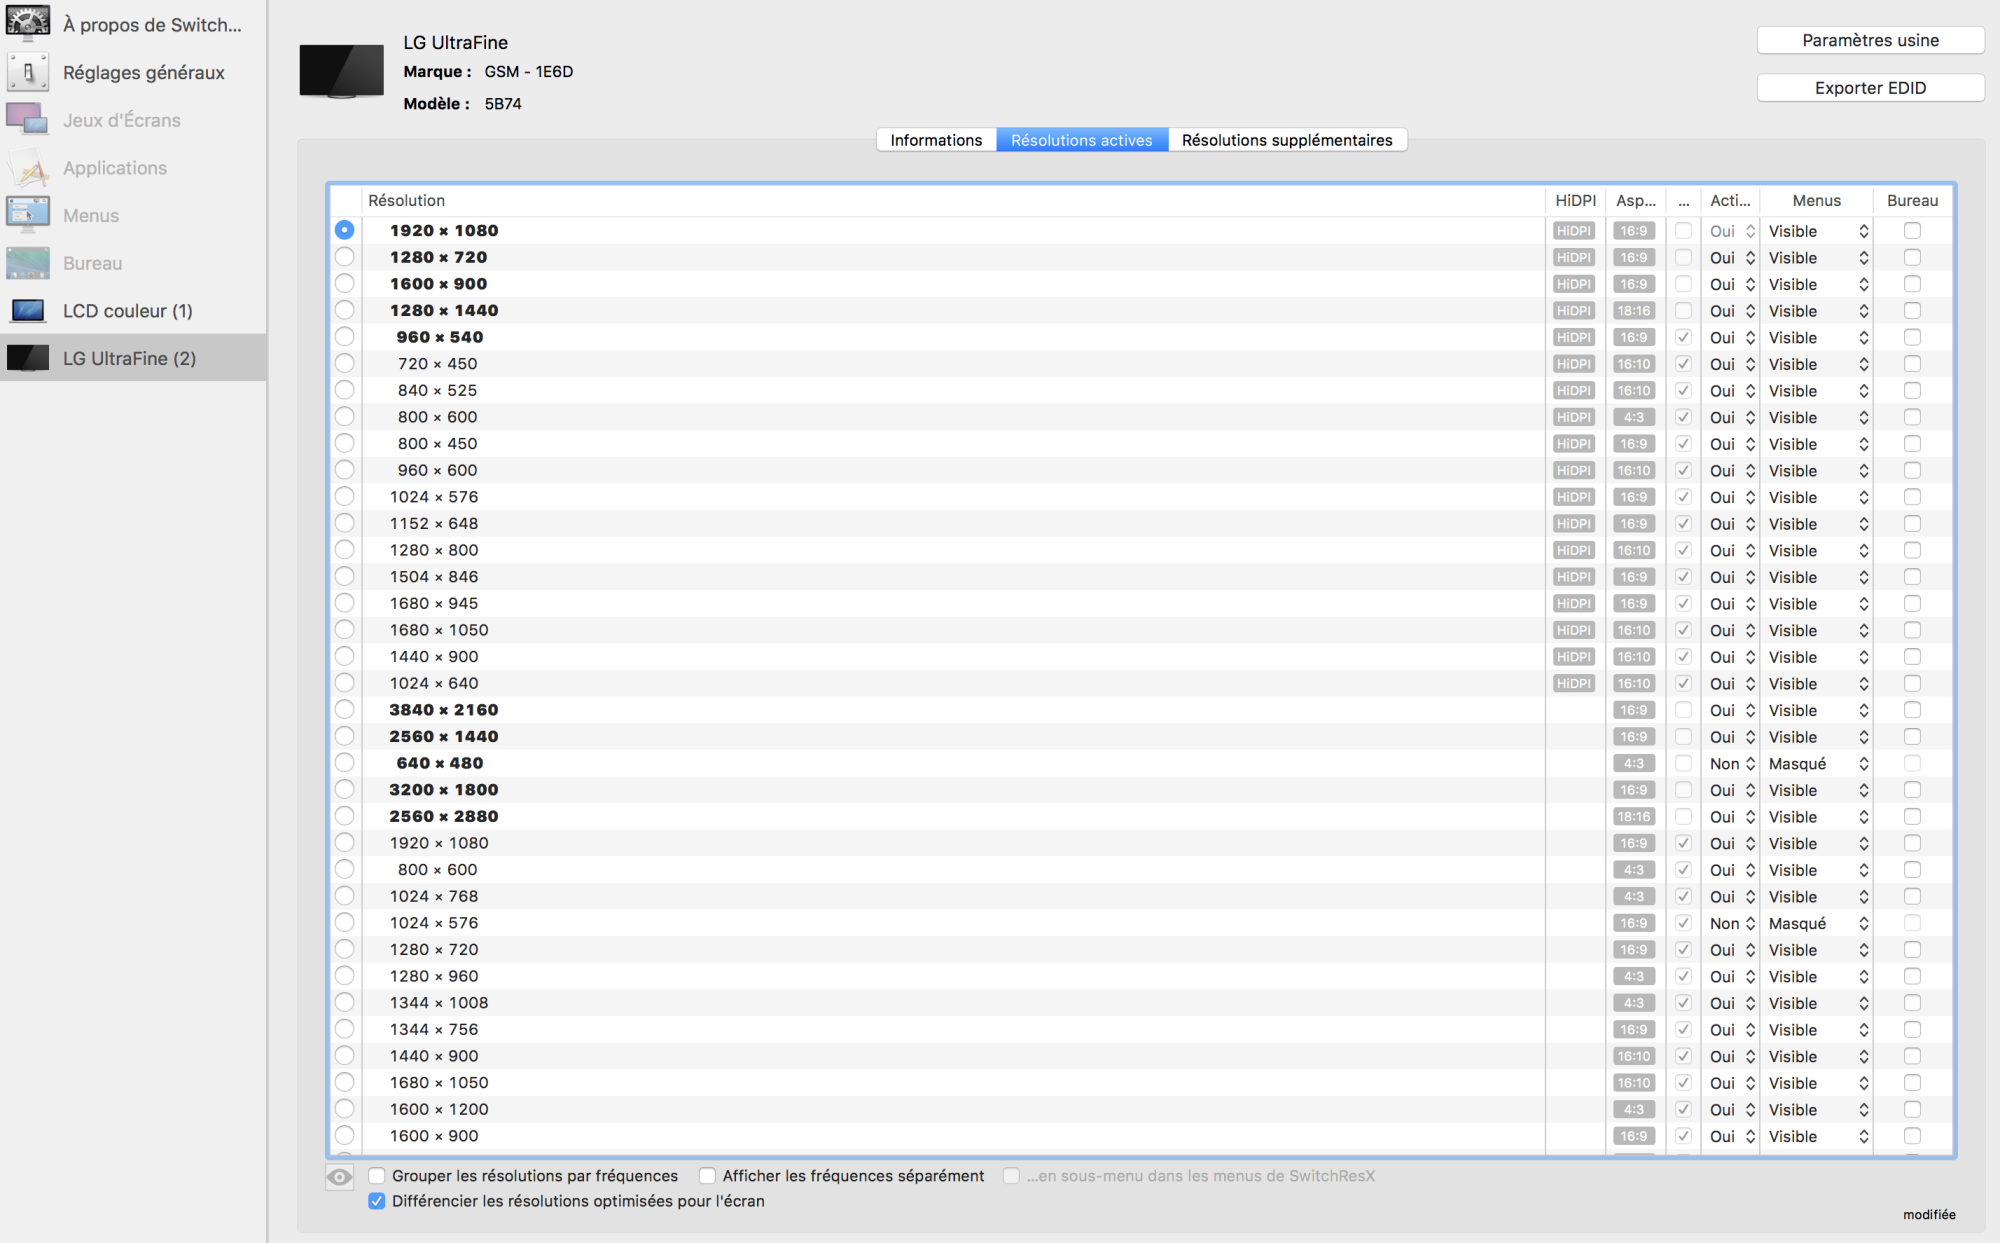Click the Paramètres usine button
The height and width of the screenshot is (1243, 2000).
click(x=1870, y=40)
